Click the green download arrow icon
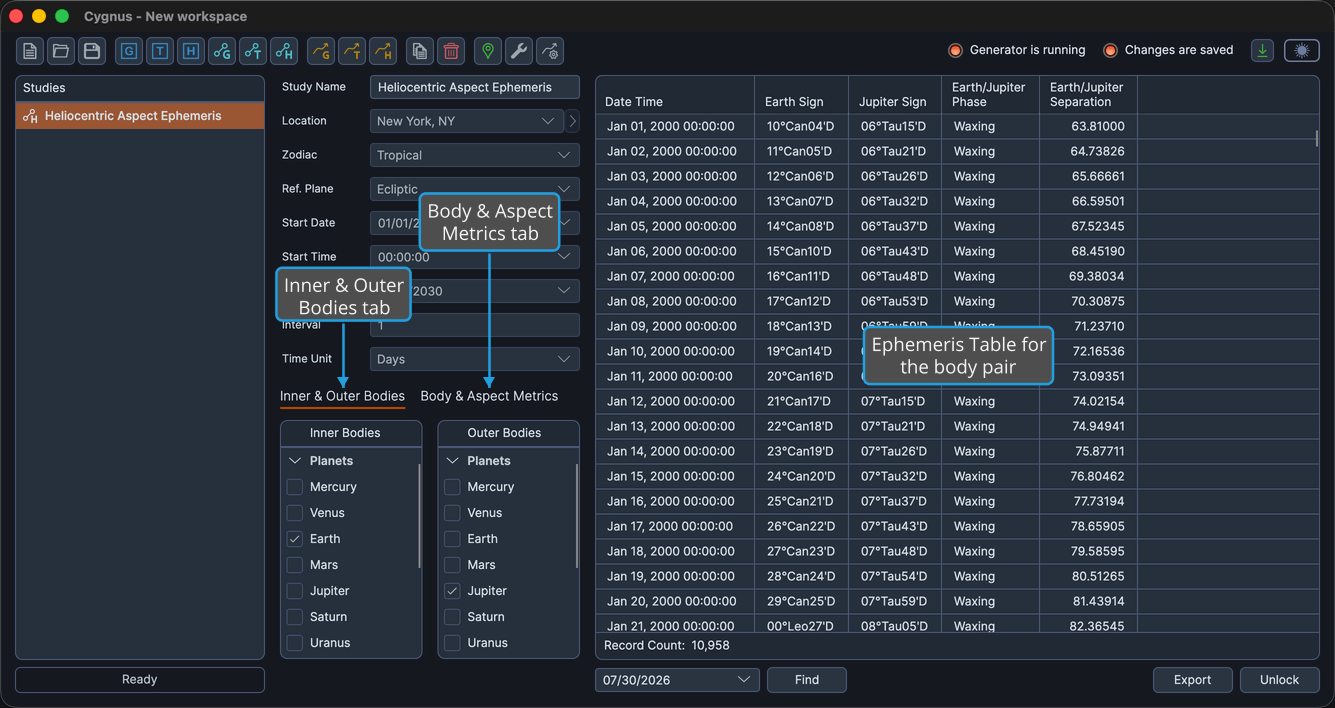The width and height of the screenshot is (1335, 708). pyautogui.click(x=1263, y=51)
